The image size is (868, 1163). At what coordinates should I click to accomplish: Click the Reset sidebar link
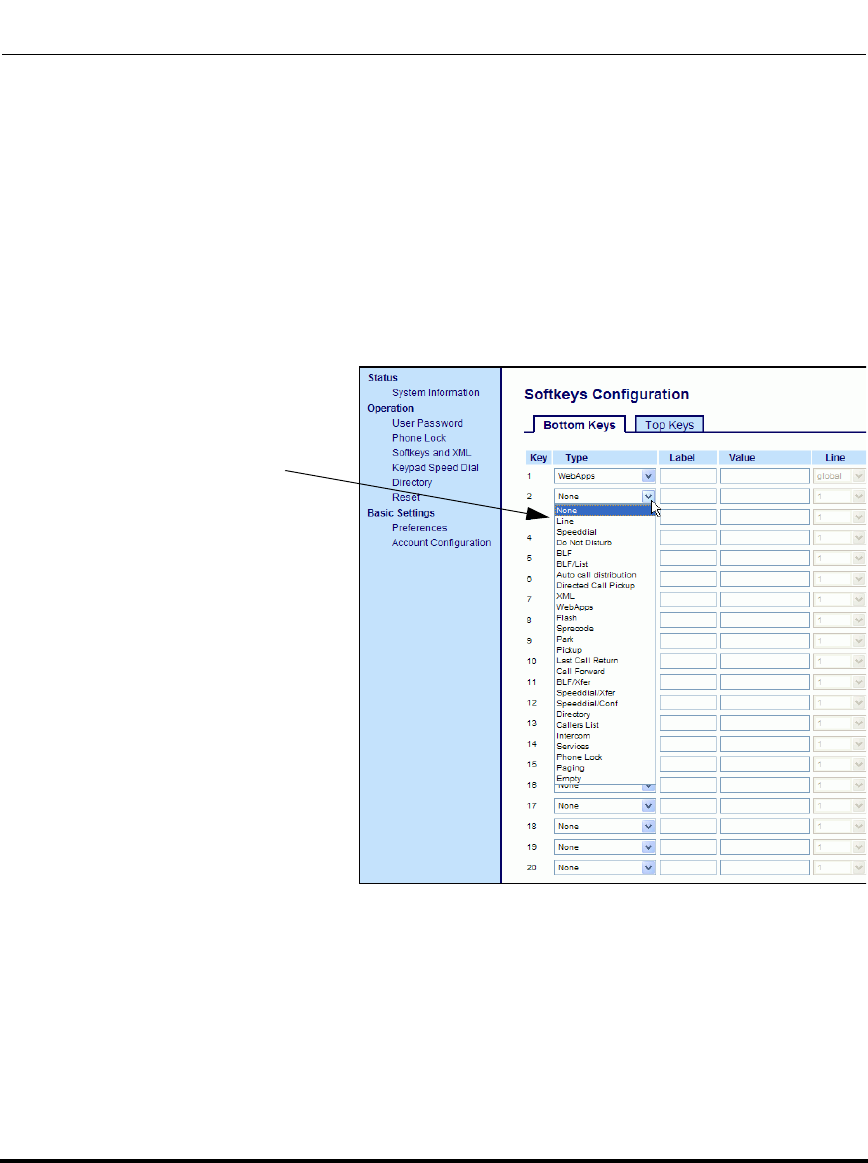(406, 497)
